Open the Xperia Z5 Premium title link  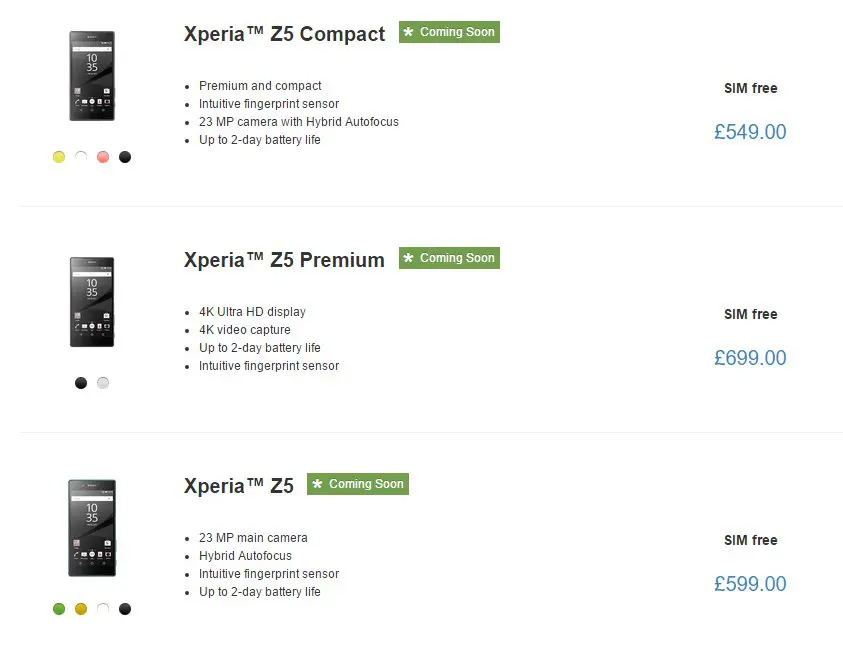click(284, 260)
